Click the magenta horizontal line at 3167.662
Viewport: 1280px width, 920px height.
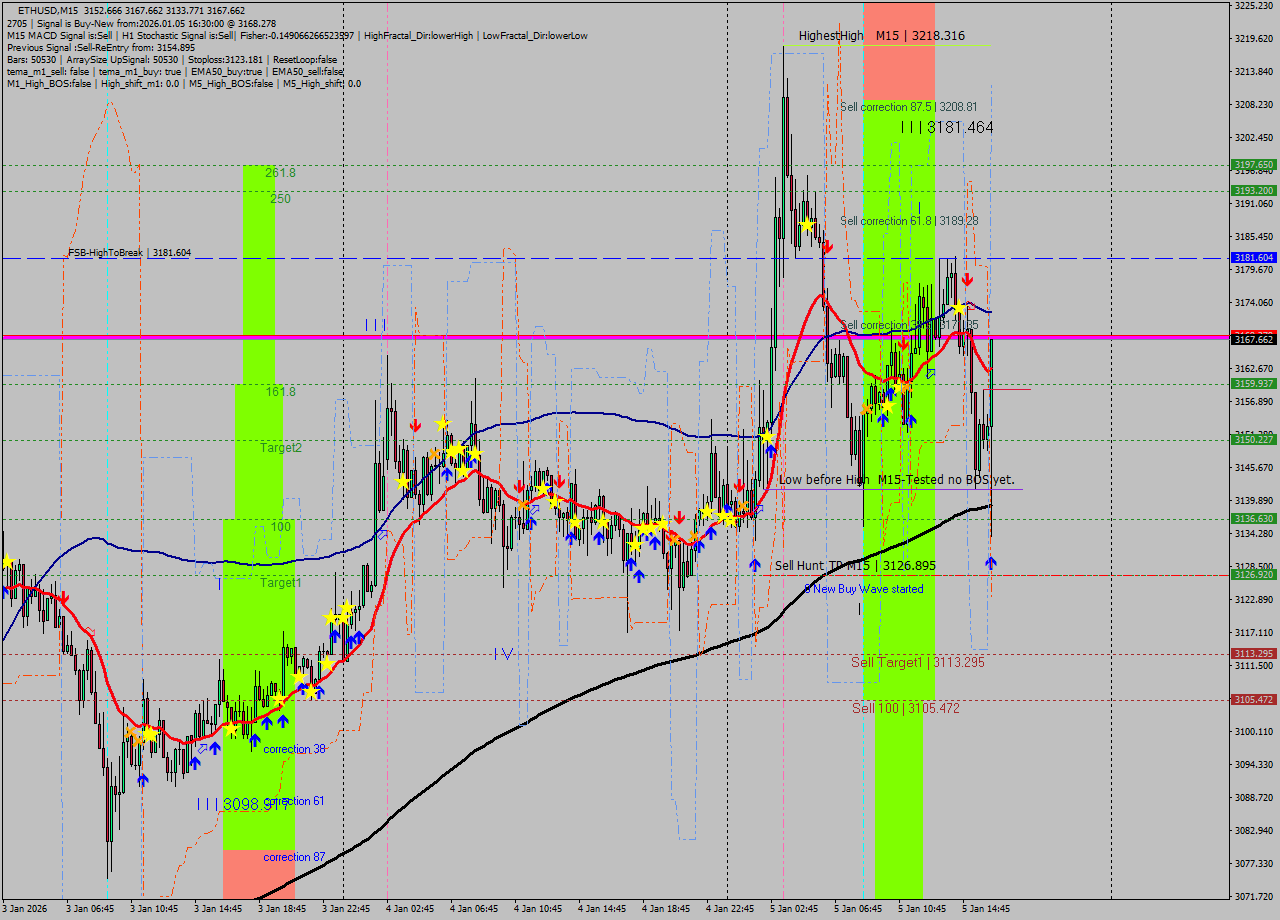tap(500, 338)
